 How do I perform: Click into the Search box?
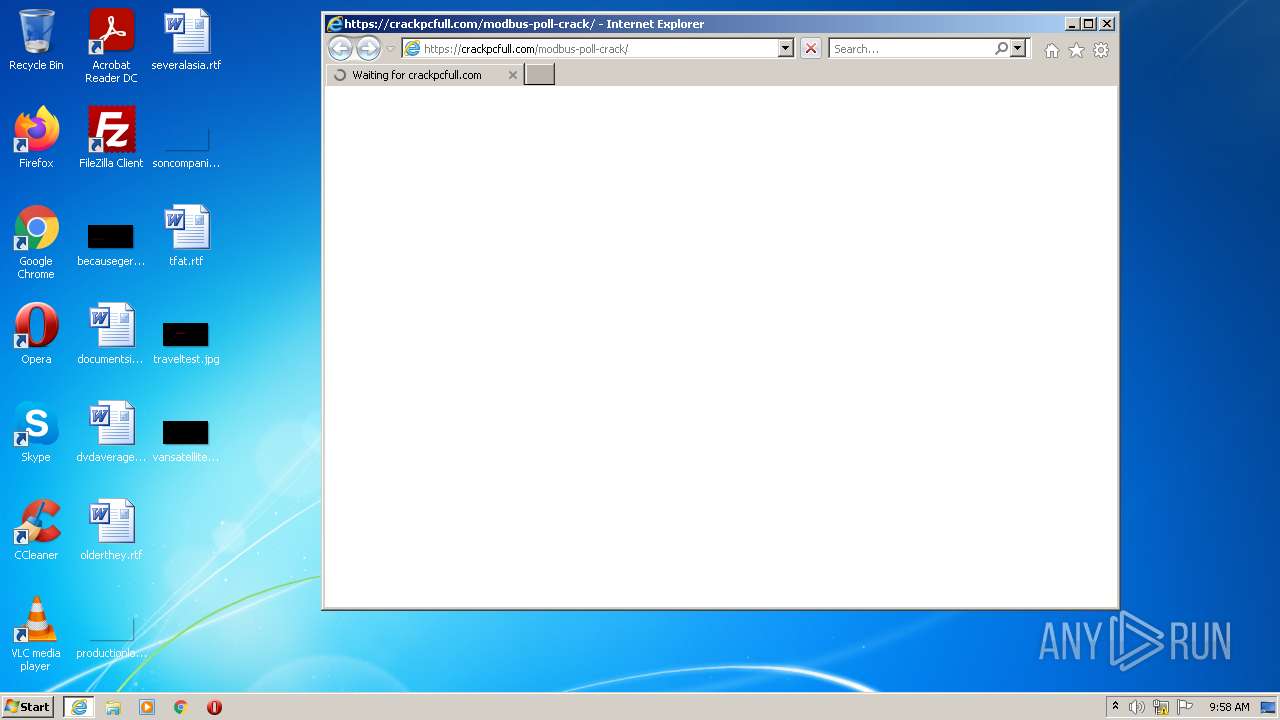click(910, 48)
